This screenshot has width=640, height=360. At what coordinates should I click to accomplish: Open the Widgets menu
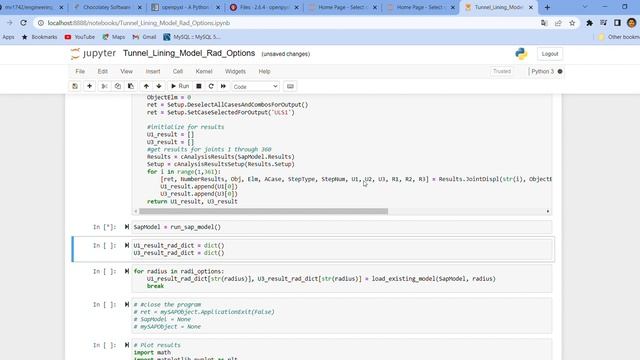coord(236,71)
